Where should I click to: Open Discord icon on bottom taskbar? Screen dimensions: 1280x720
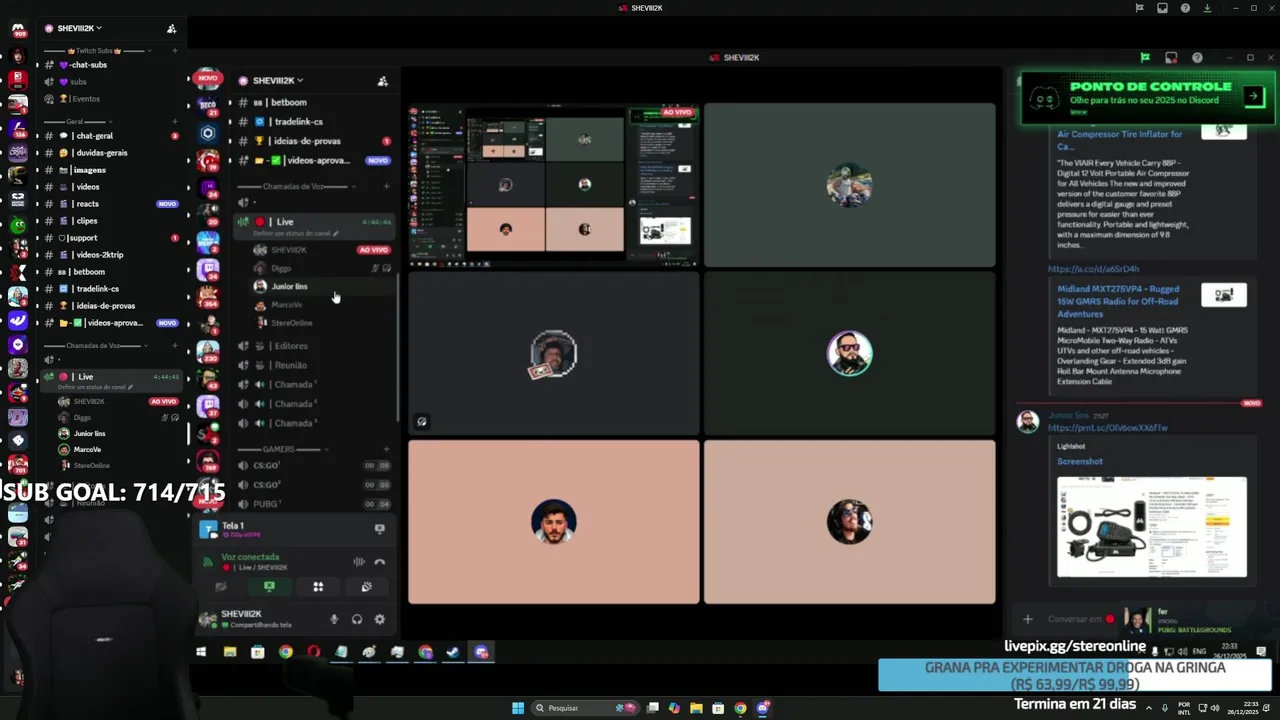click(x=764, y=708)
